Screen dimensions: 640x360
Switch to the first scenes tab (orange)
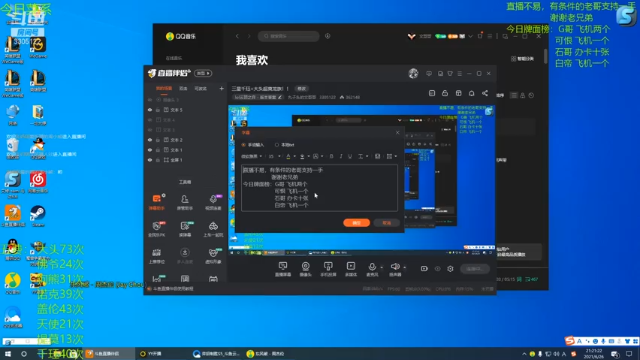tap(164, 88)
